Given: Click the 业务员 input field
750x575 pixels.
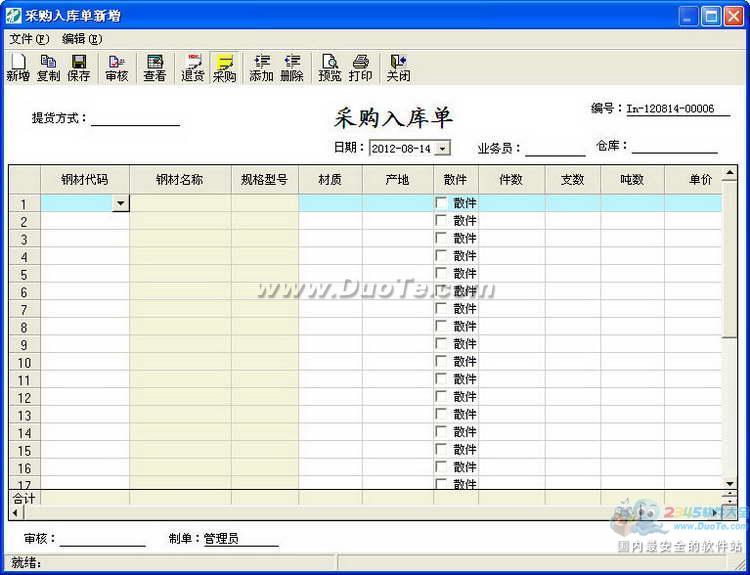Looking at the screenshot, I should pyautogui.click(x=555, y=148).
